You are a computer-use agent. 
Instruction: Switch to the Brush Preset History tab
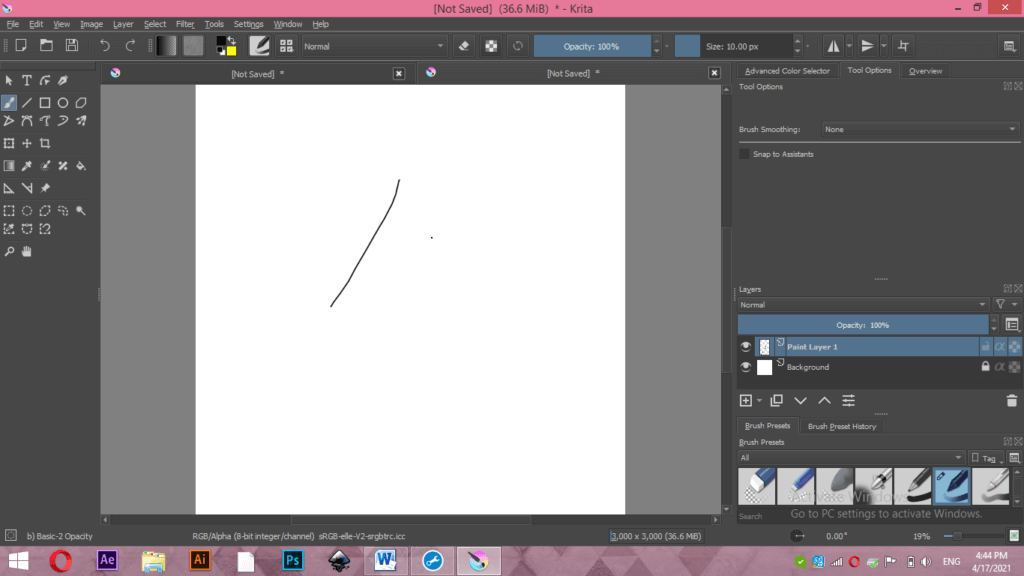[x=842, y=426]
